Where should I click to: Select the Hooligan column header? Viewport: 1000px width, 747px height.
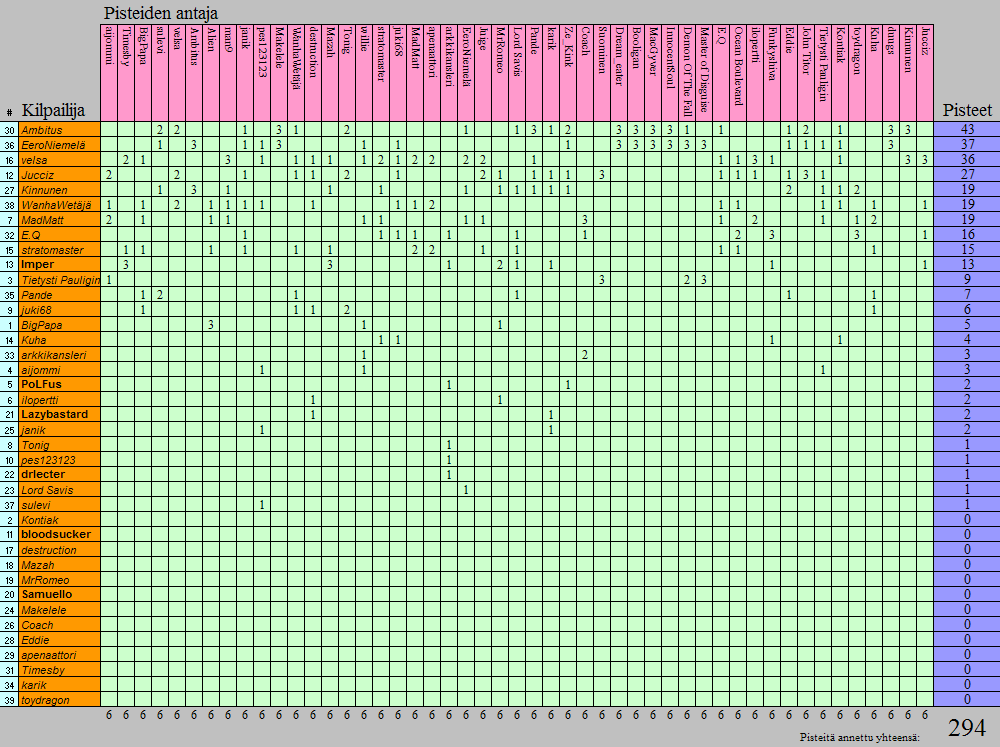click(636, 73)
